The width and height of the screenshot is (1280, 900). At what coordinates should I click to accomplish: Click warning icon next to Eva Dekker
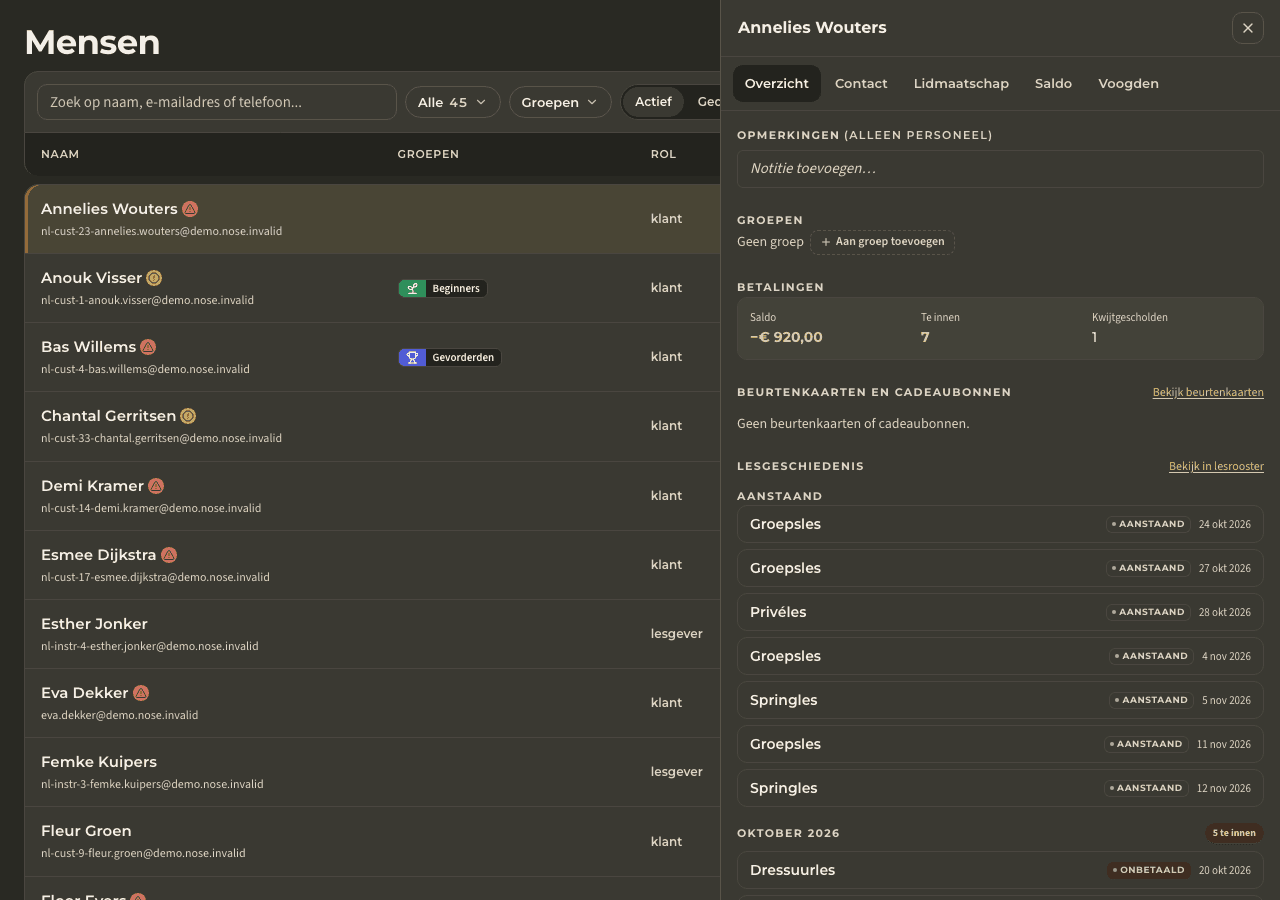coord(141,693)
